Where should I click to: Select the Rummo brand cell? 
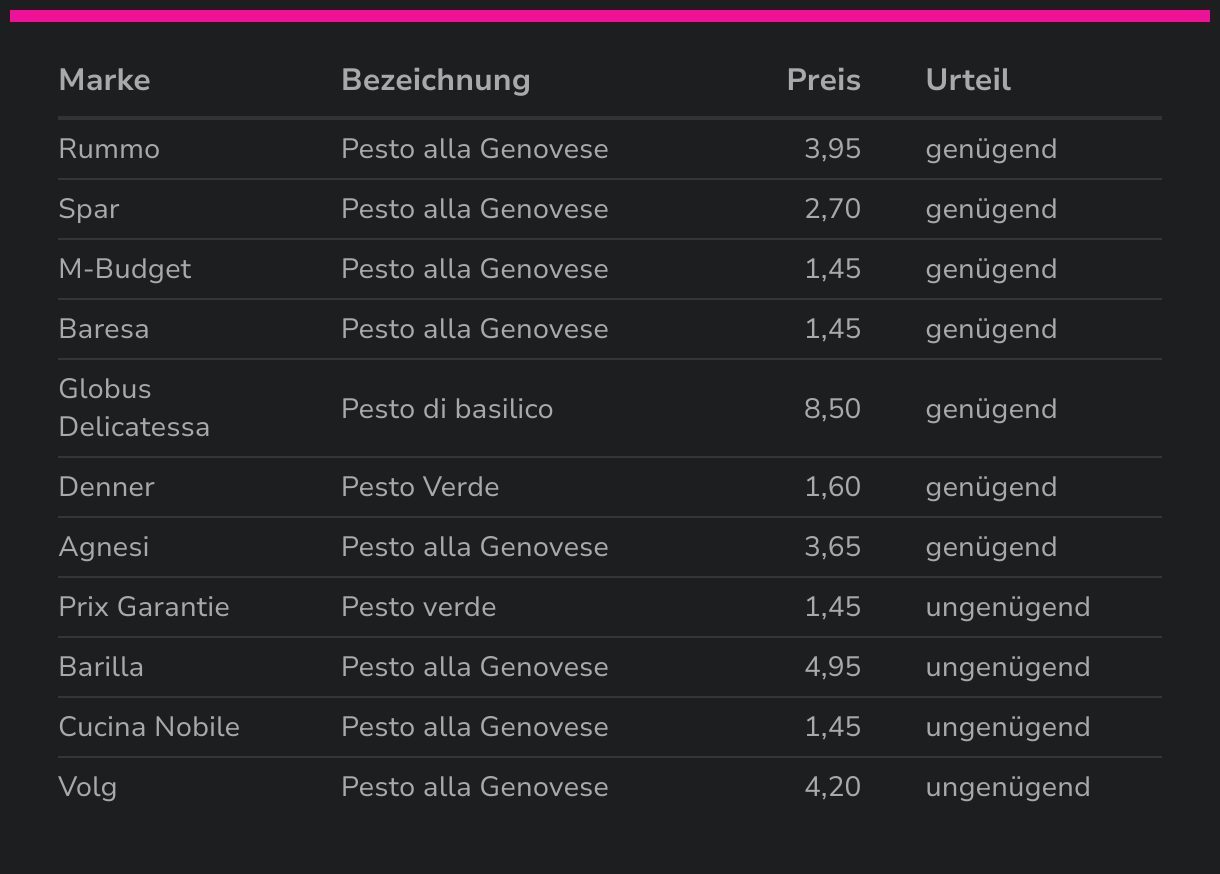109,149
